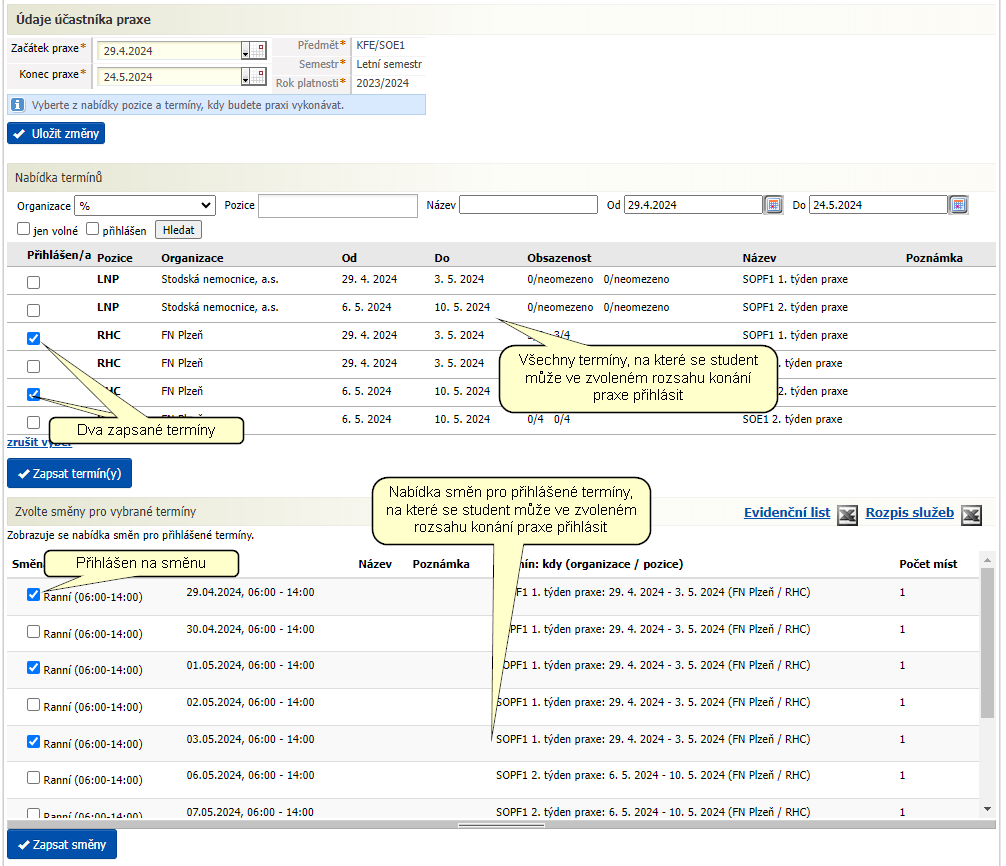Open the Evidenční list link
1006x866 pixels.
[x=787, y=513]
